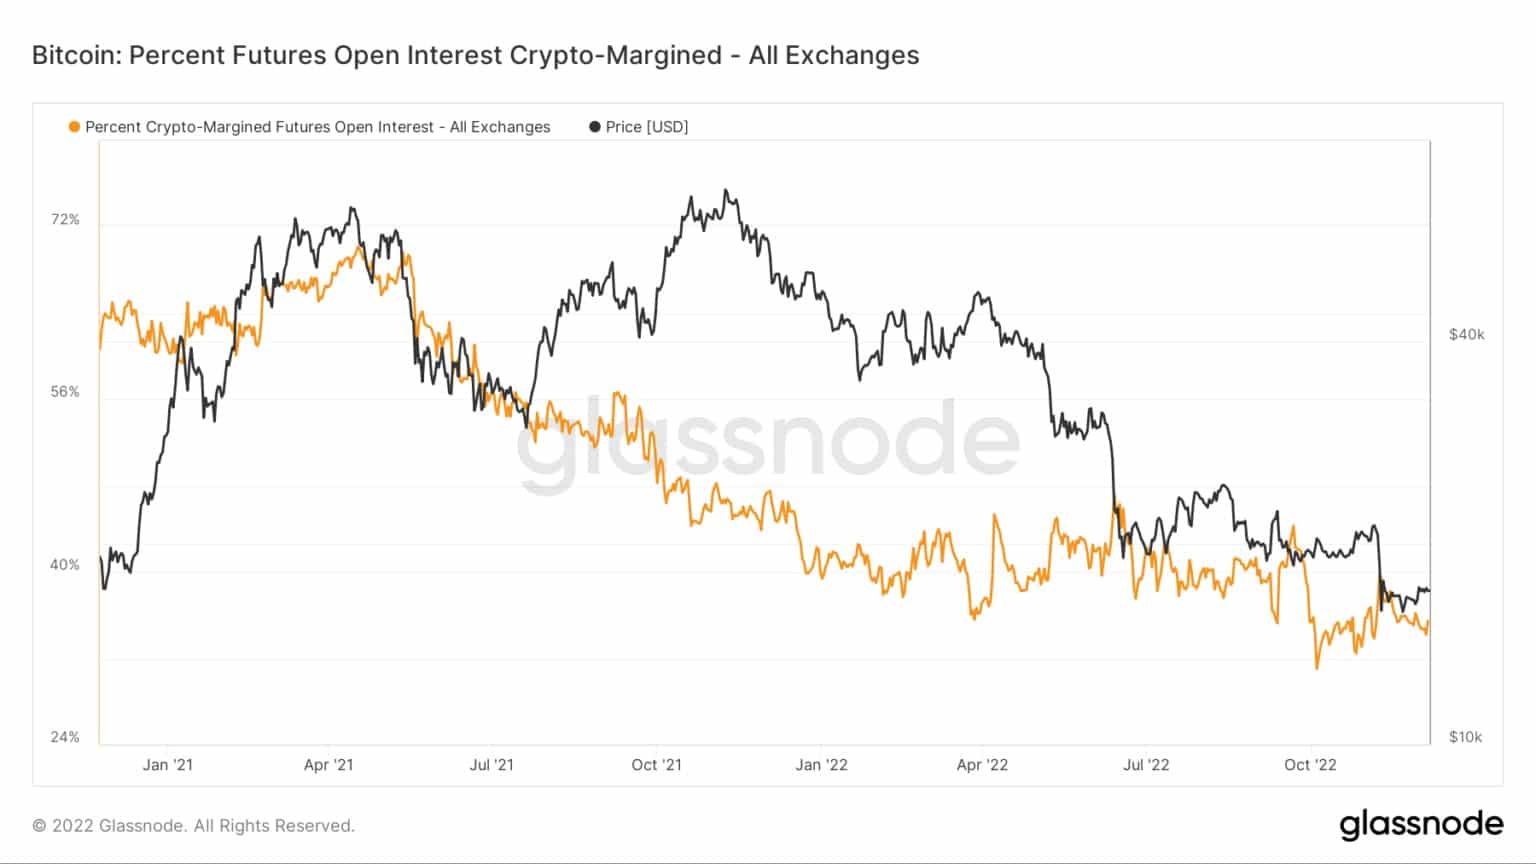The width and height of the screenshot is (1536, 864).
Task: Click the Oct '21 axis label
Action: (657, 765)
